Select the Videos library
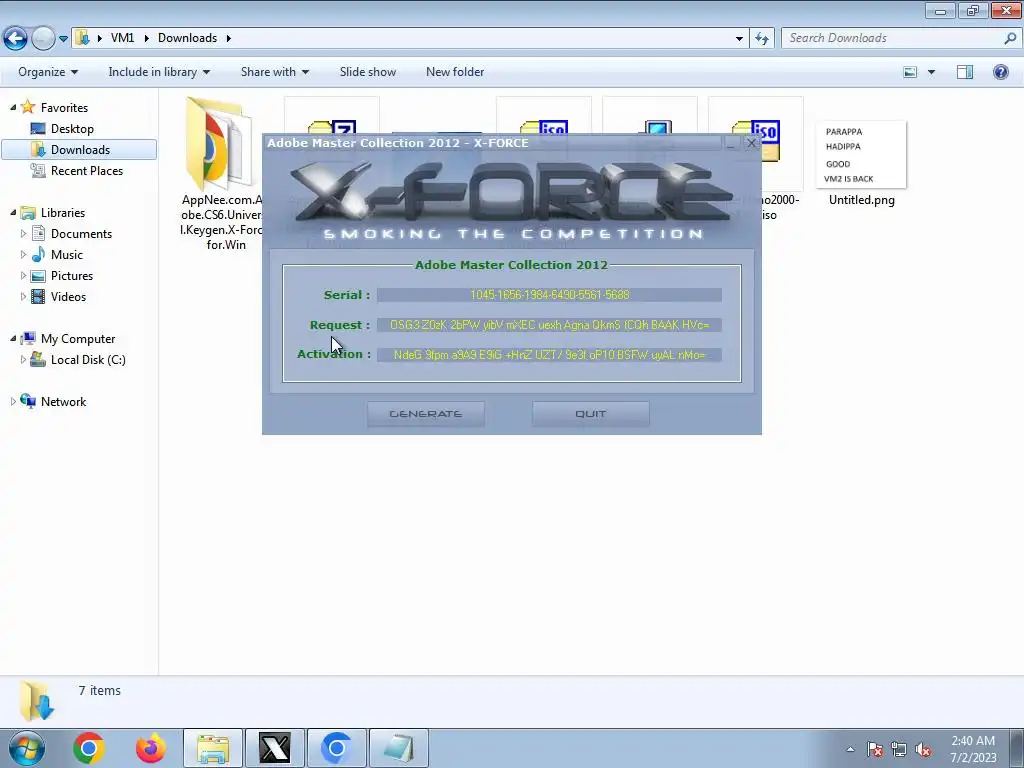 68,296
